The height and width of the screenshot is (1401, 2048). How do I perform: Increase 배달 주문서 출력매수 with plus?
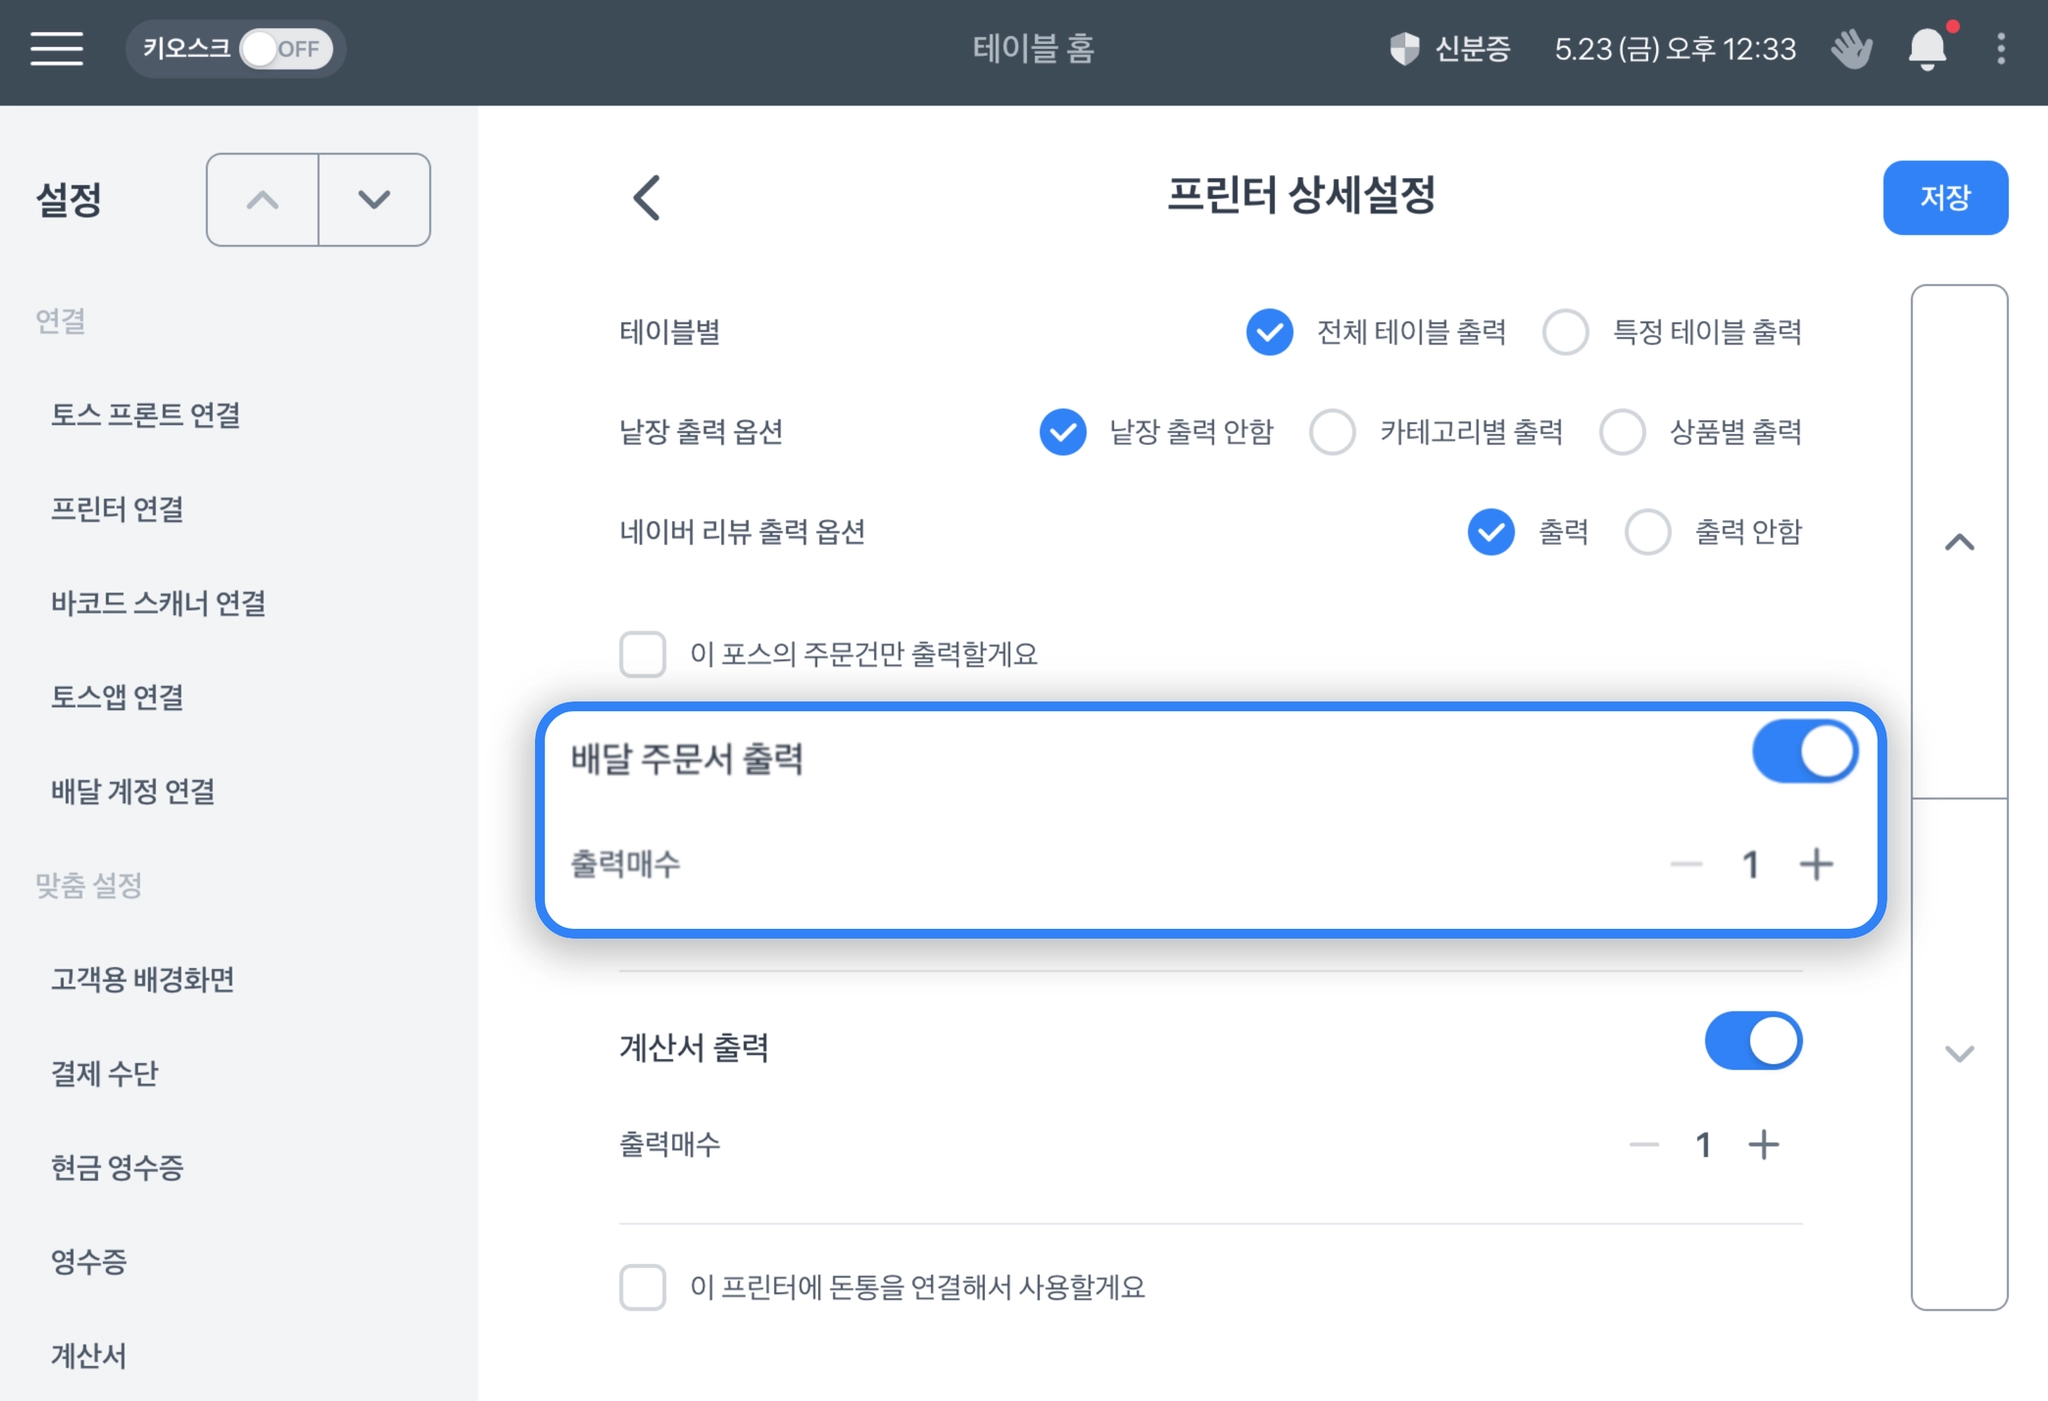1816,864
